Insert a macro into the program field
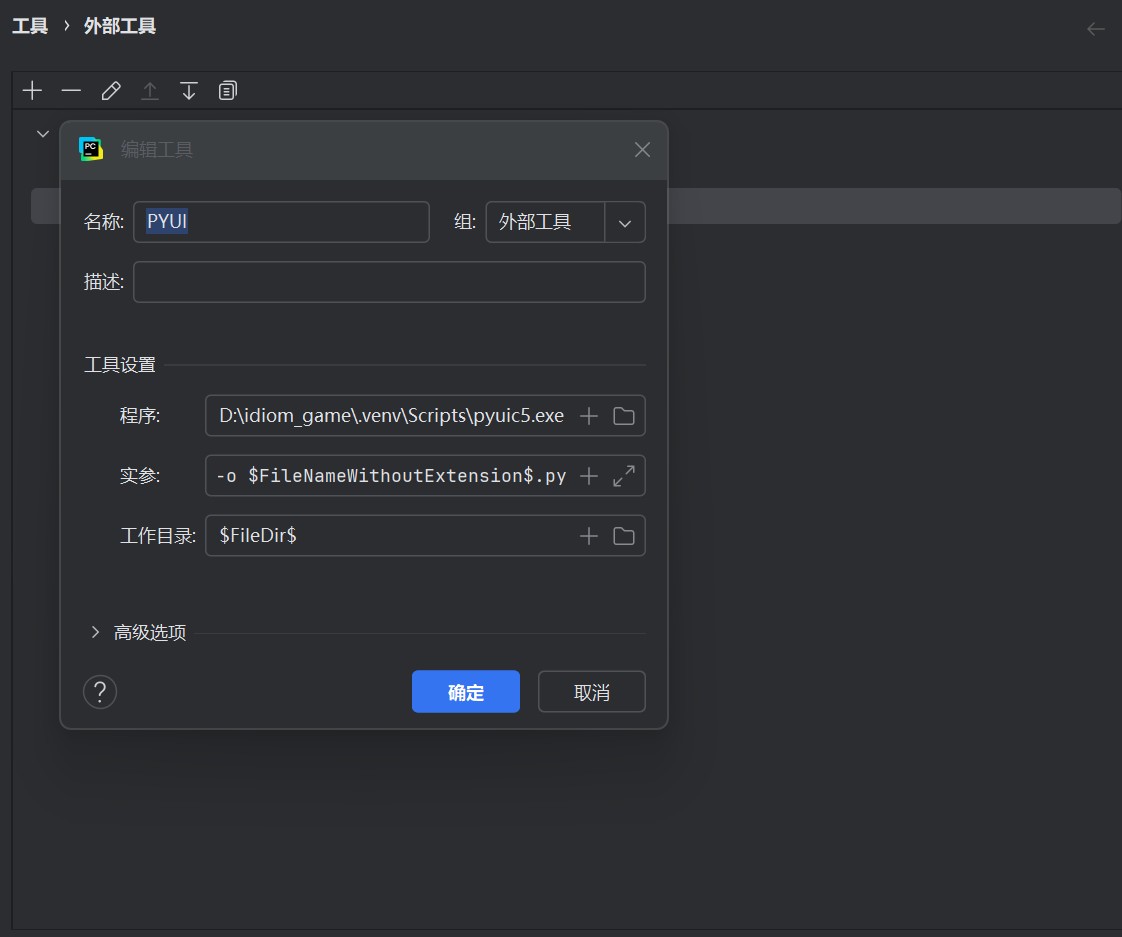 (588, 415)
